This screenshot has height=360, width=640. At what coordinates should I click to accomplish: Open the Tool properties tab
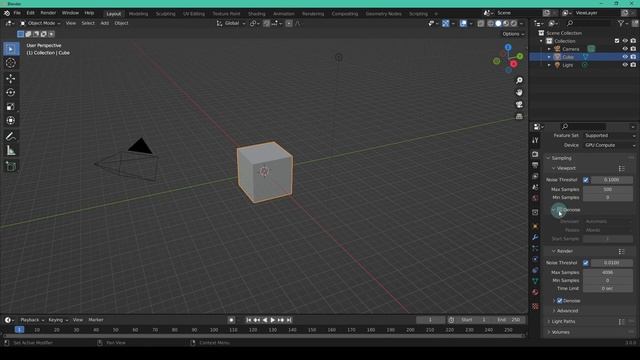pyautogui.click(x=535, y=140)
